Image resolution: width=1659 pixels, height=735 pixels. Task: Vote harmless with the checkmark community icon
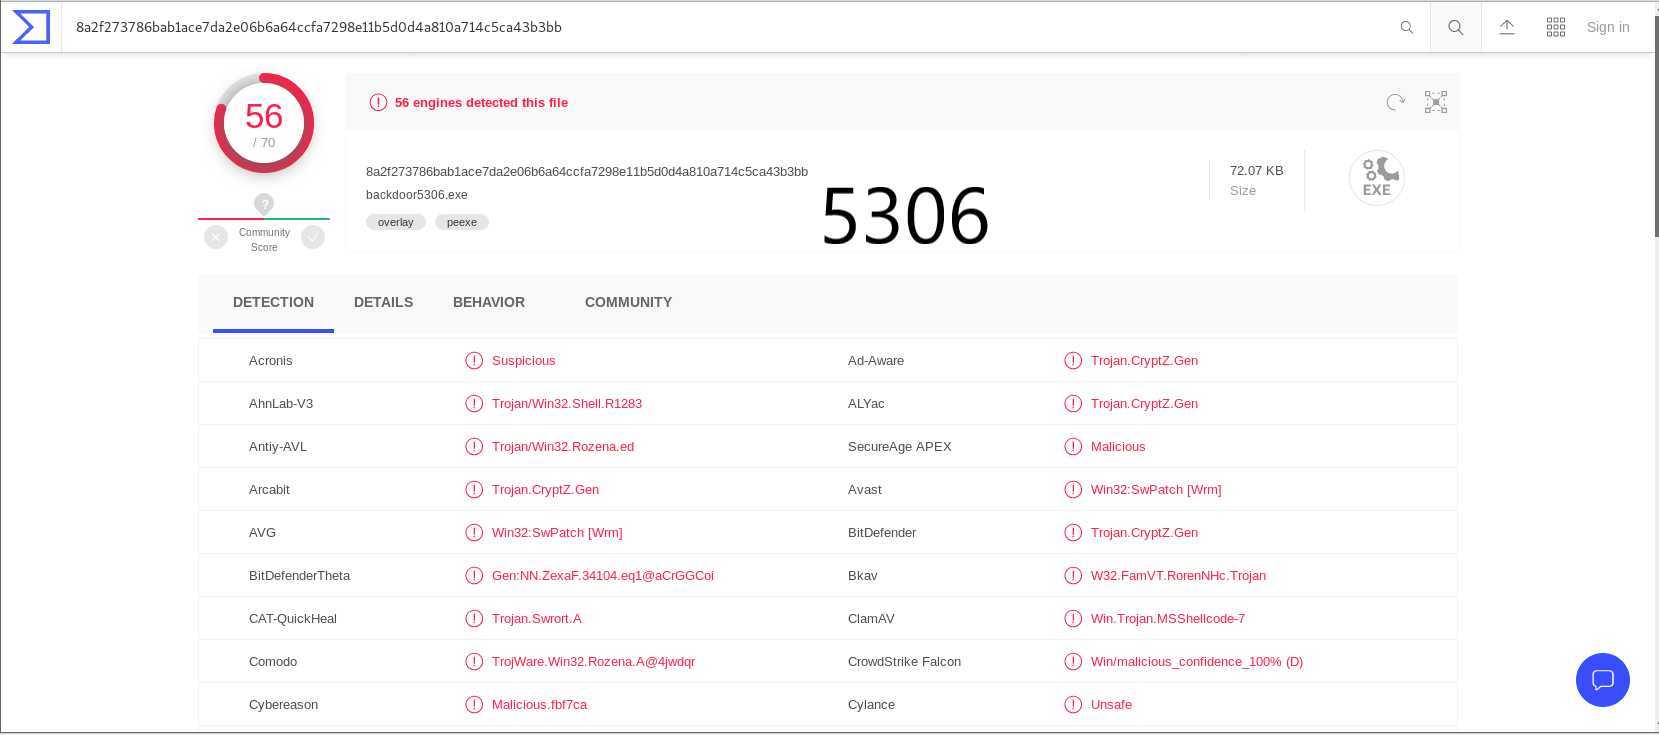313,237
